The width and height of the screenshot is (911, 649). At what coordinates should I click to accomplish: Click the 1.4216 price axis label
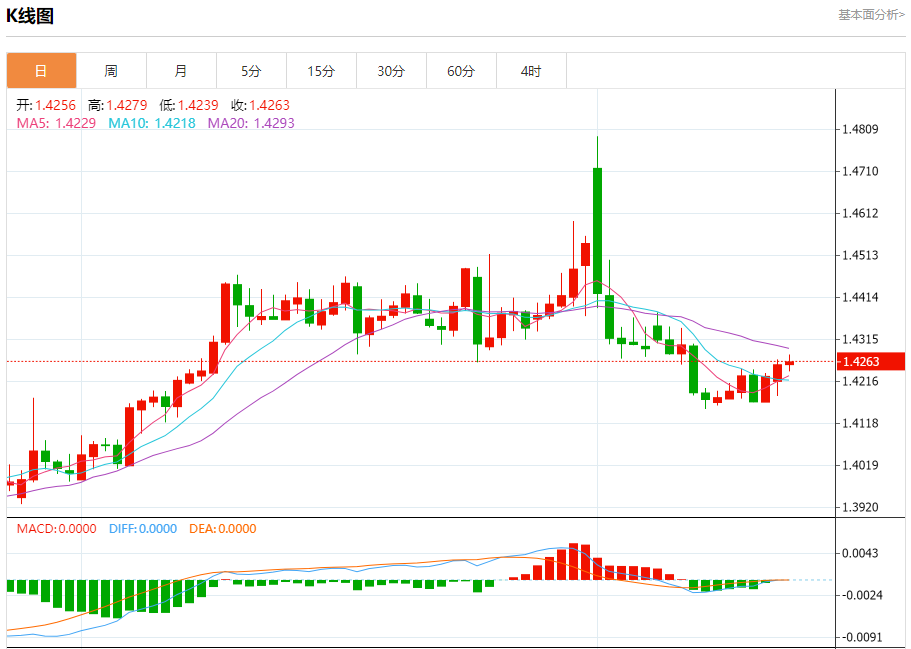point(860,381)
